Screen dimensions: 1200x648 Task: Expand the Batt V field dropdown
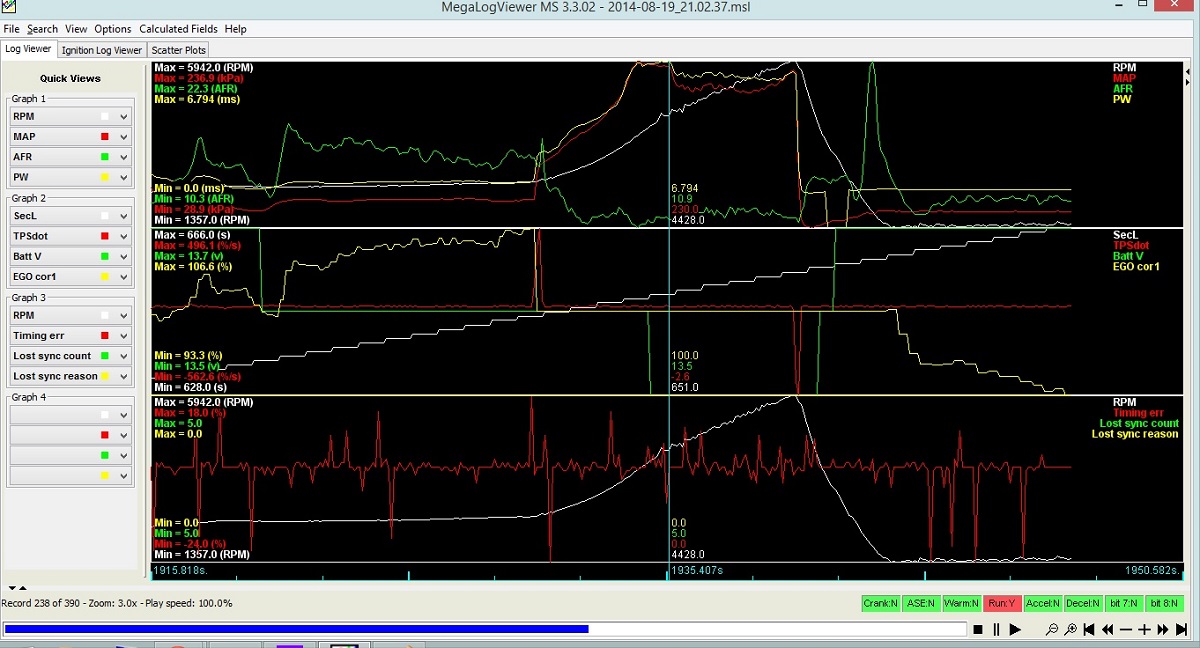pyautogui.click(x=124, y=256)
